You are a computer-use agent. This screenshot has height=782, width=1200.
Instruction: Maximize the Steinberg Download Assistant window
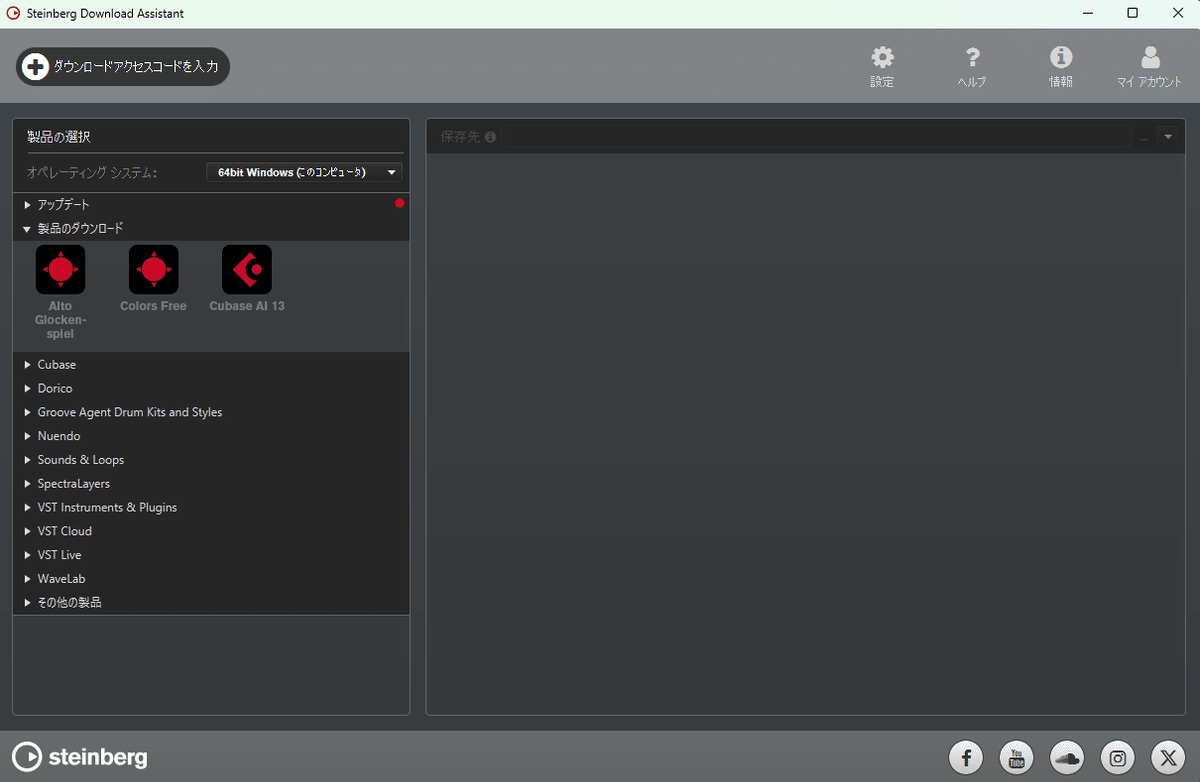pos(1133,13)
